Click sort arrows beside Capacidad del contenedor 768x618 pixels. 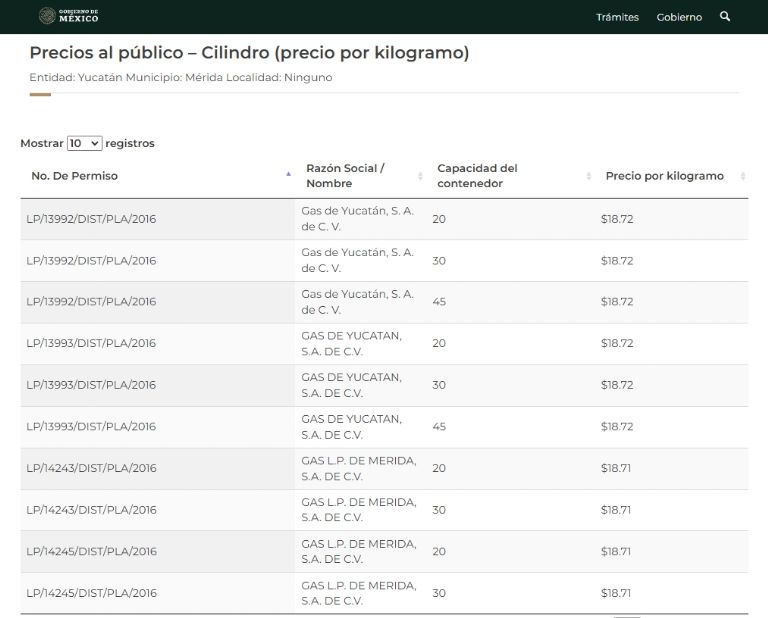(x=588, y=176)
